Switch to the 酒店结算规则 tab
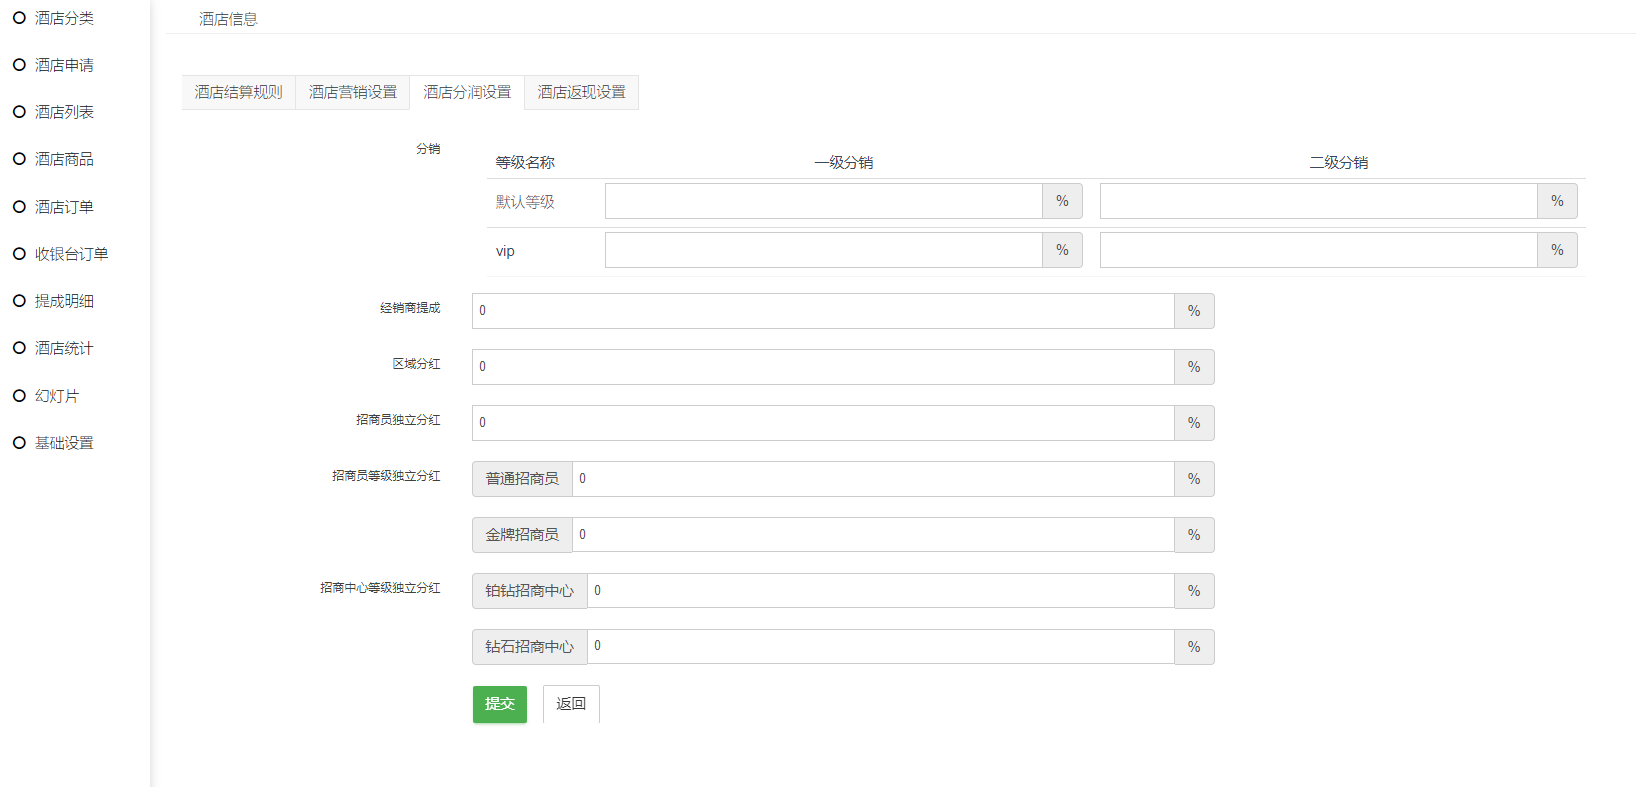Viewport: 1636px width, 787px height. click(x=238, y=92)
